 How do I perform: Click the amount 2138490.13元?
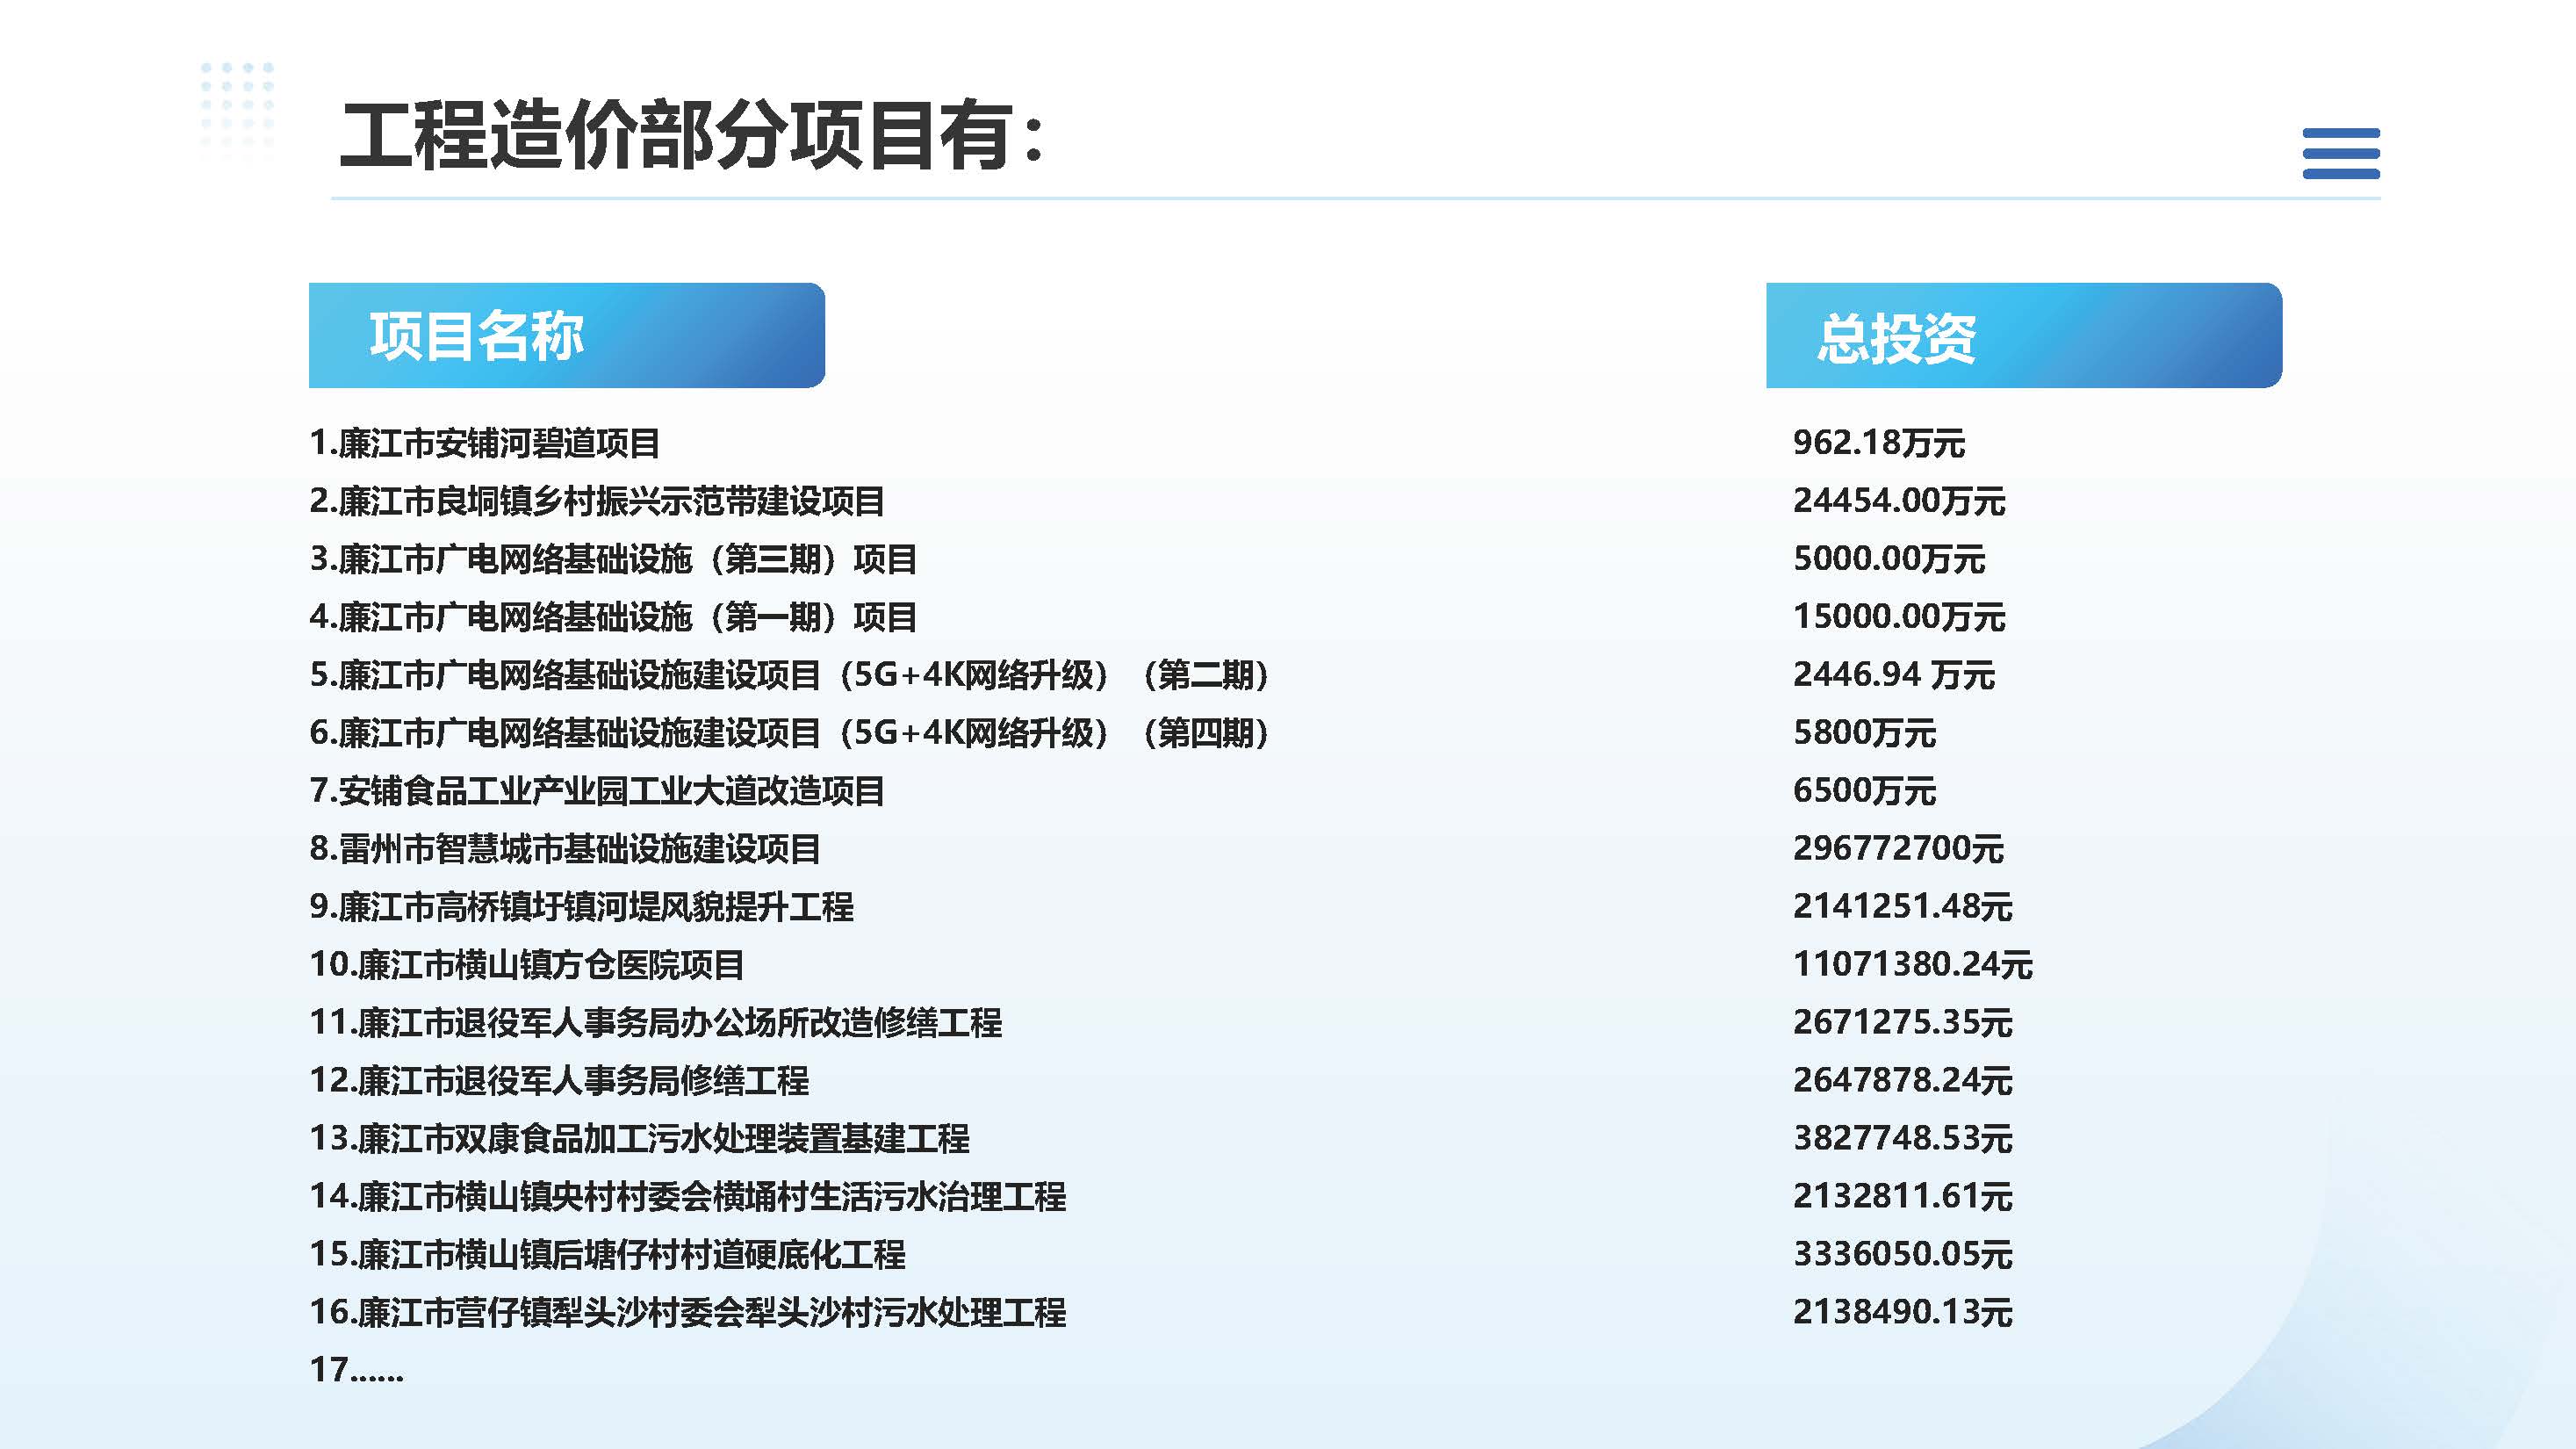pos(1902,1313)
